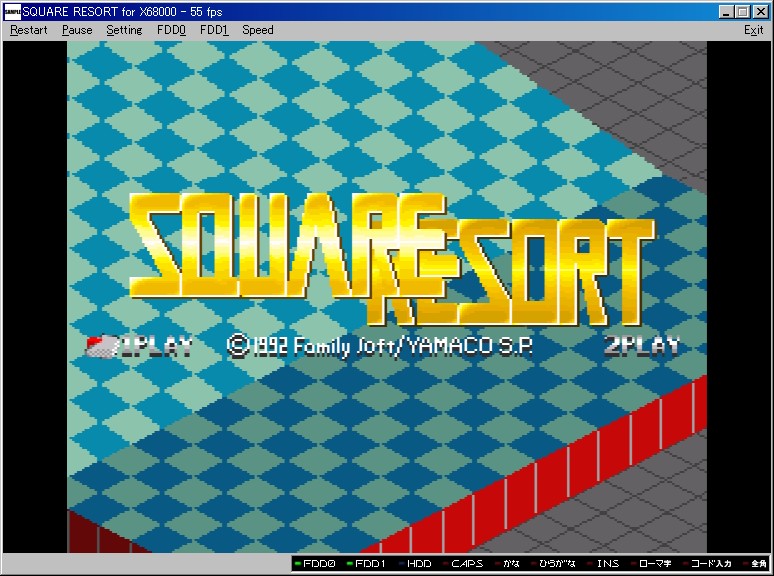This screenshot has width=774, height=576.
Task: Select the 2PLAY option on title screen
Action: (x=641, y=347)
